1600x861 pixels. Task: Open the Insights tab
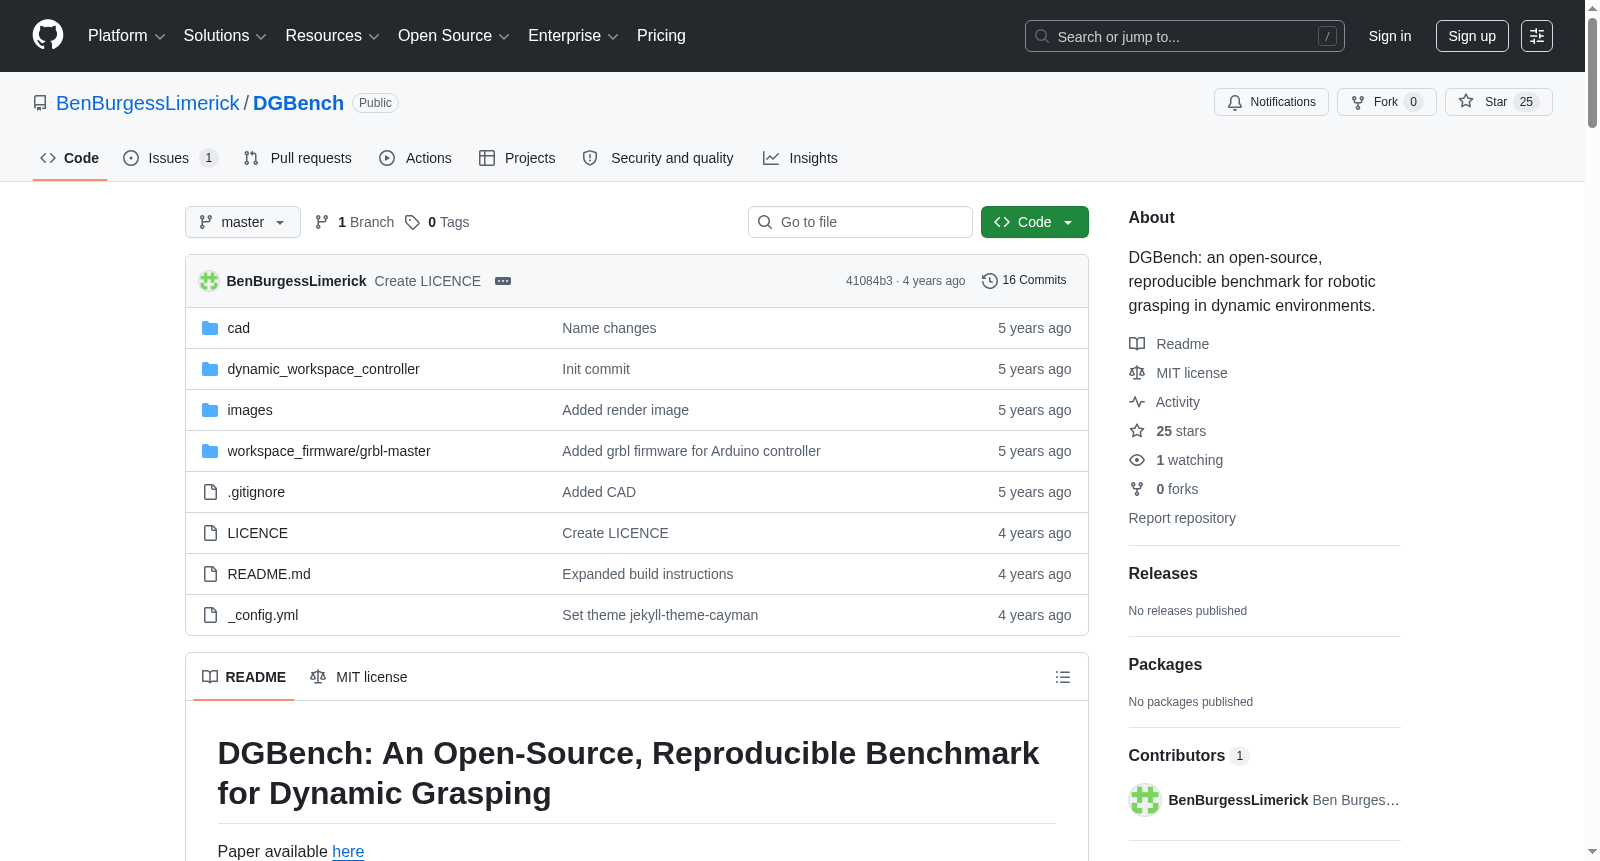[800, 158]
